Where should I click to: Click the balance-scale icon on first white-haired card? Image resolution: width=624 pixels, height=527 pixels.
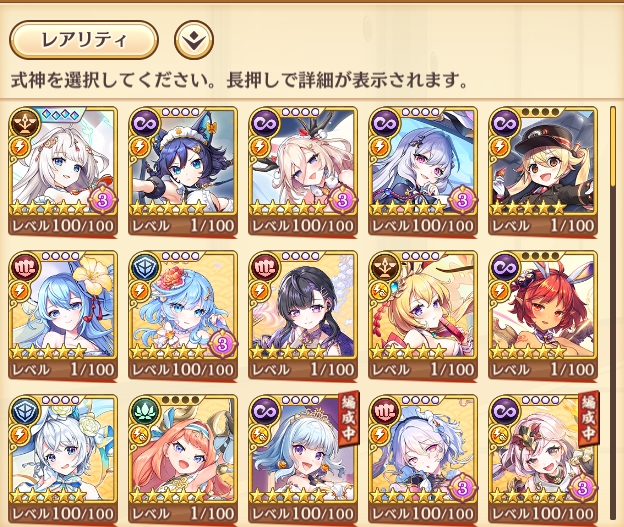tap(25, 123)
